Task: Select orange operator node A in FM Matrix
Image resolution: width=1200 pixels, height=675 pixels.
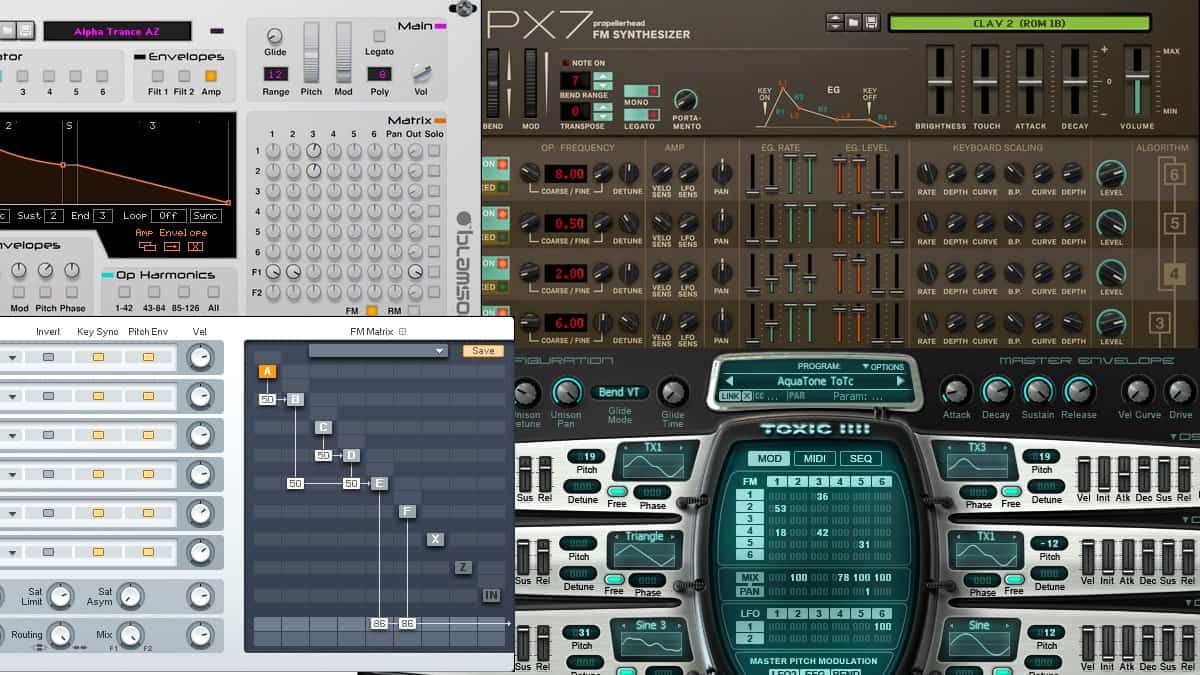Action: click(267, 372)
